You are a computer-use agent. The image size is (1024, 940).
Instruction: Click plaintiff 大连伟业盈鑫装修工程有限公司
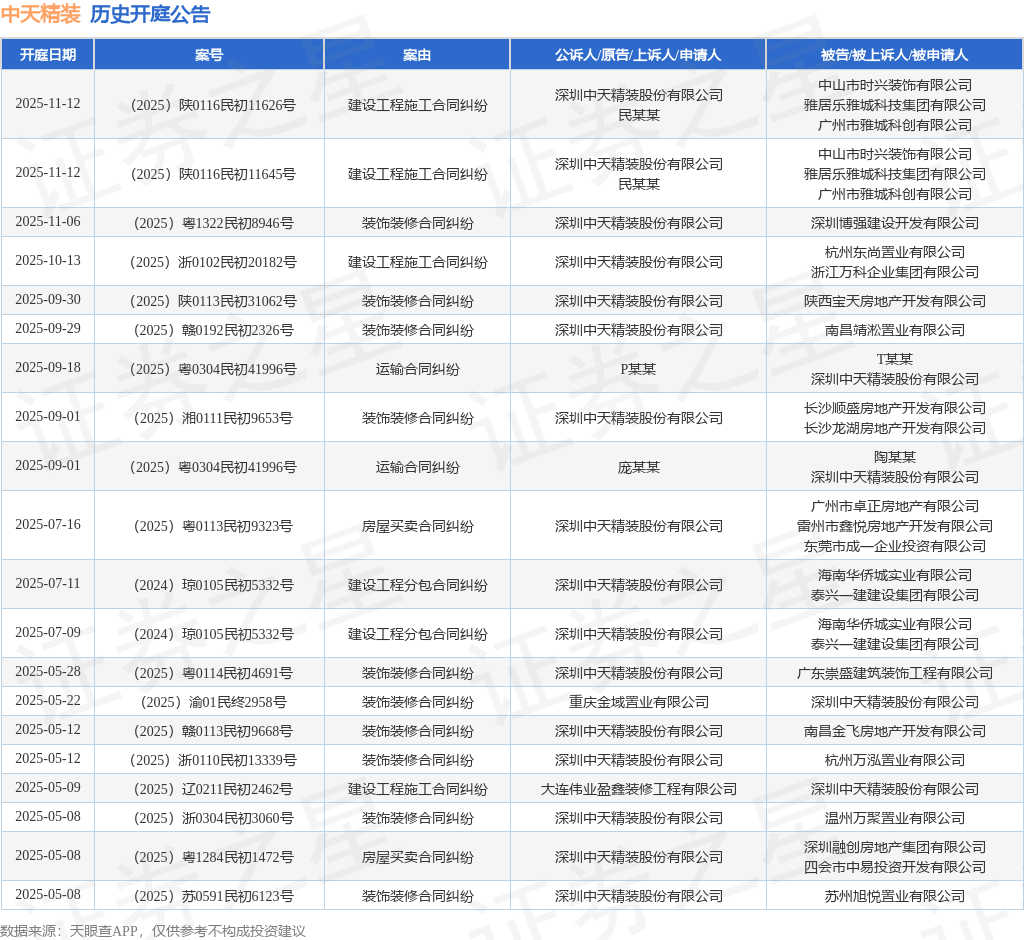(639, 789)
